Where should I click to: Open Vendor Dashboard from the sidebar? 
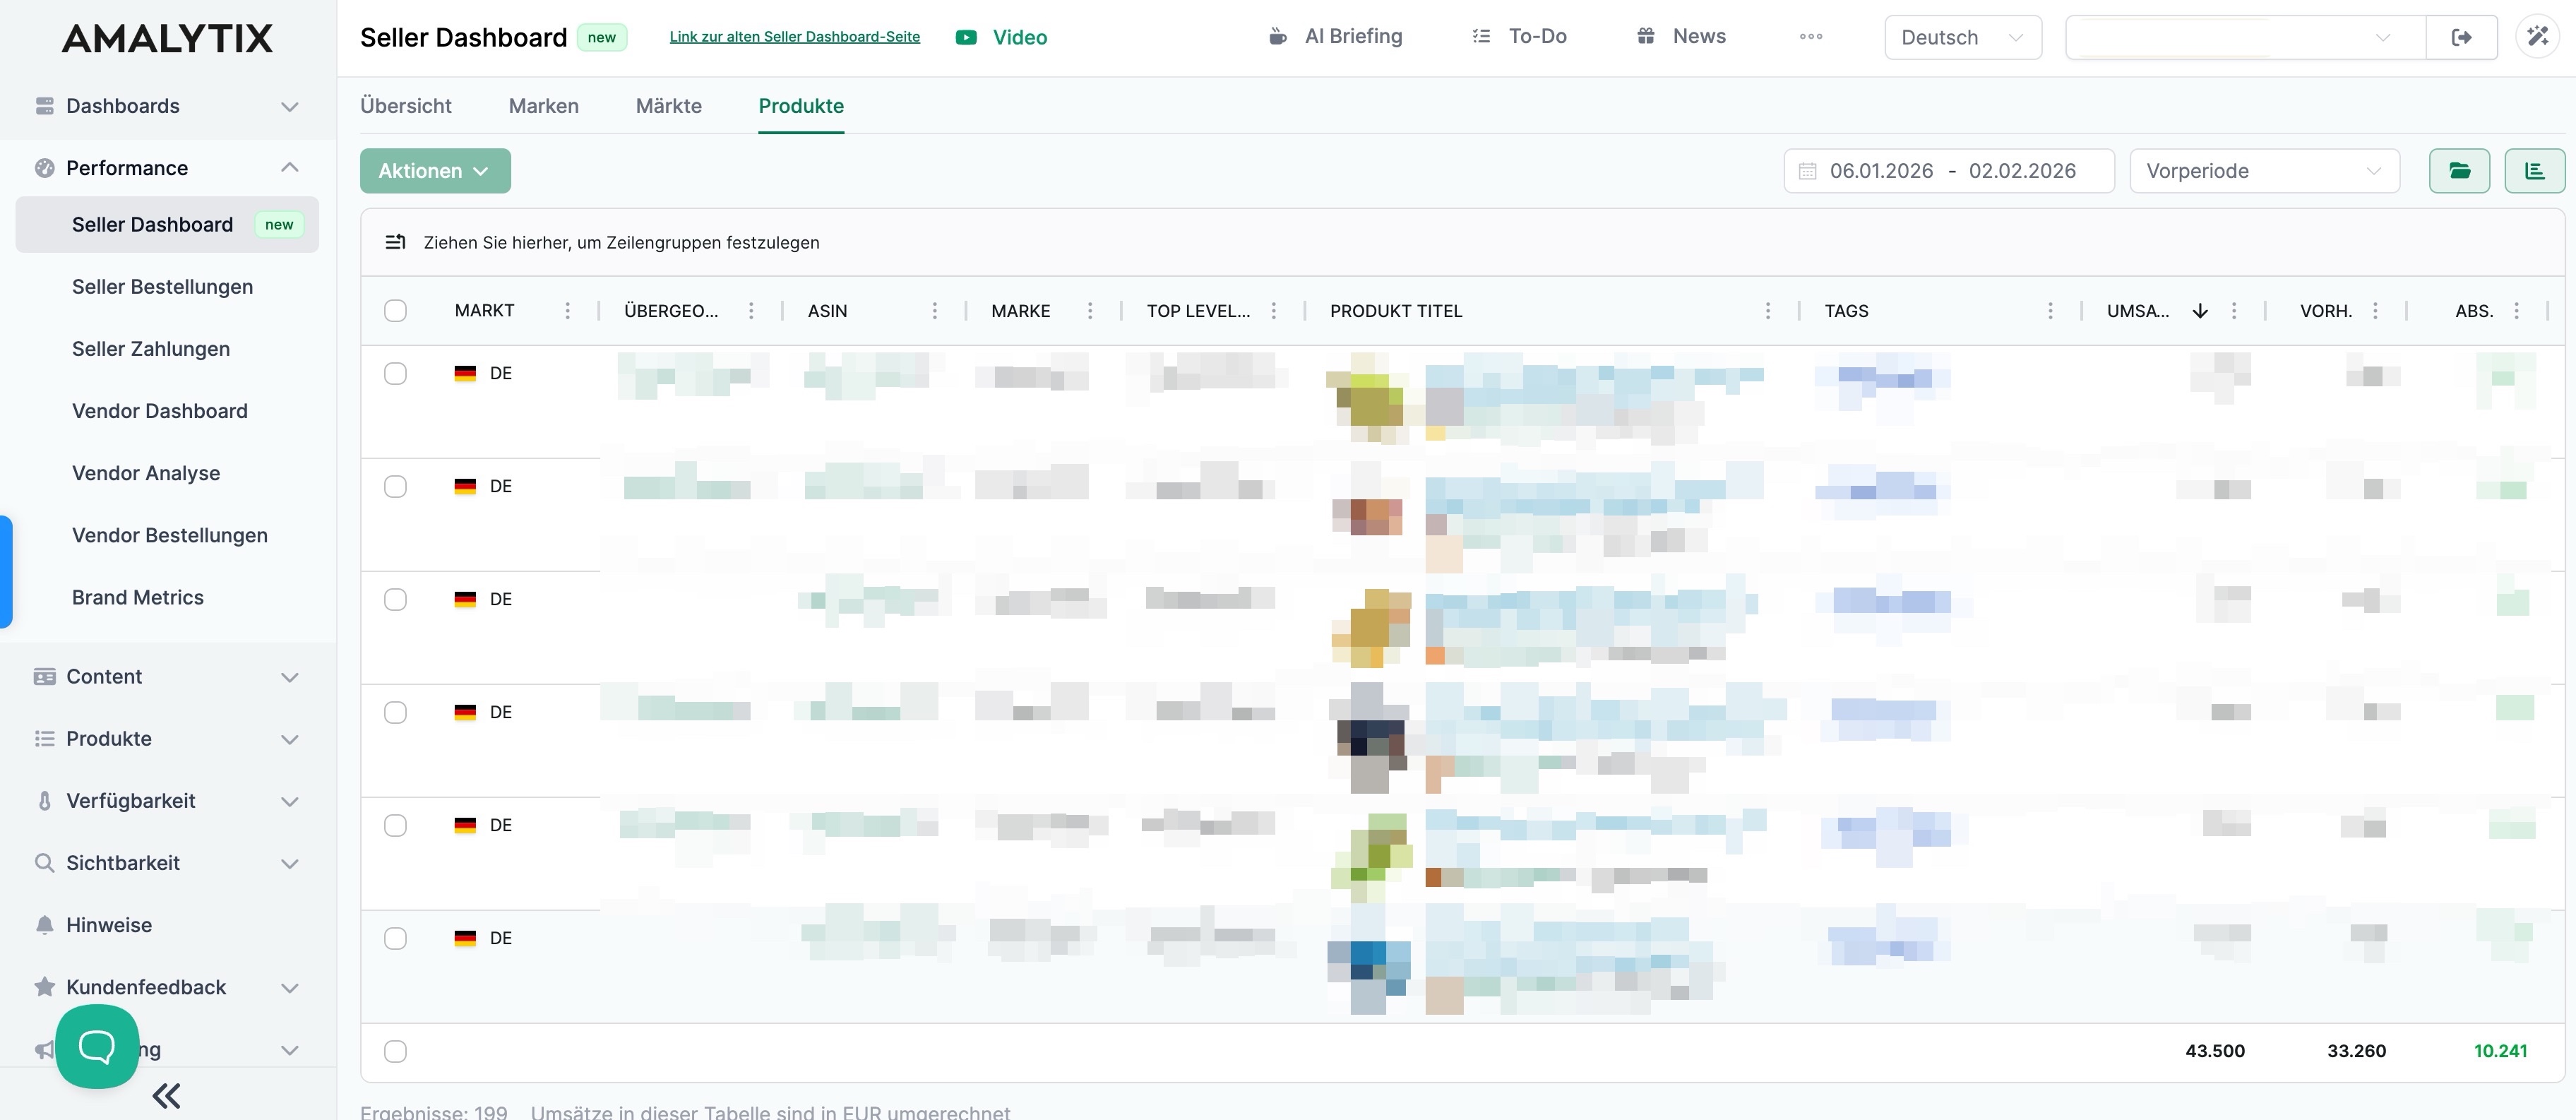click(159, 411)
